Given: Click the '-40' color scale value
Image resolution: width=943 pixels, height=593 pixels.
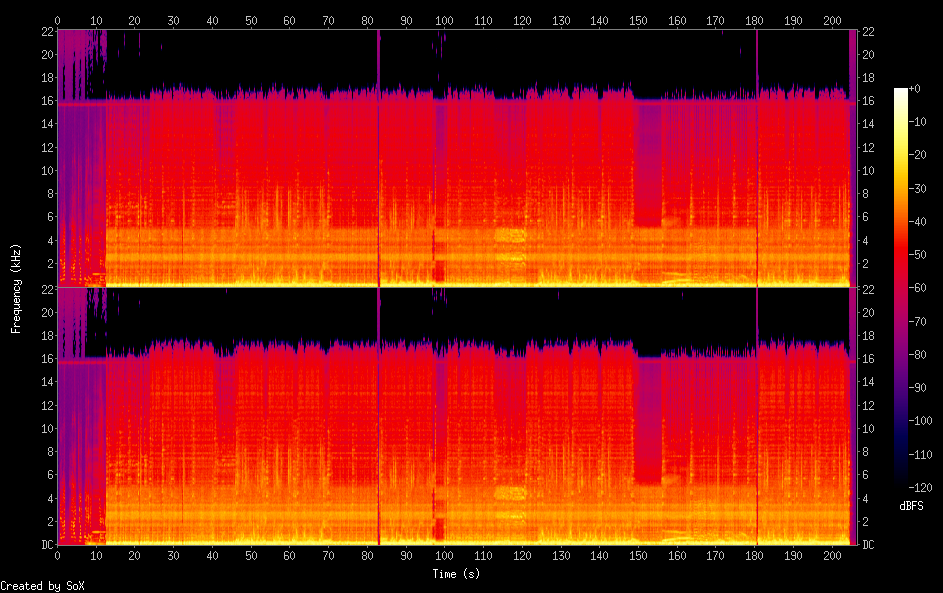Looking at the screenshot, I should click(917, 221).
